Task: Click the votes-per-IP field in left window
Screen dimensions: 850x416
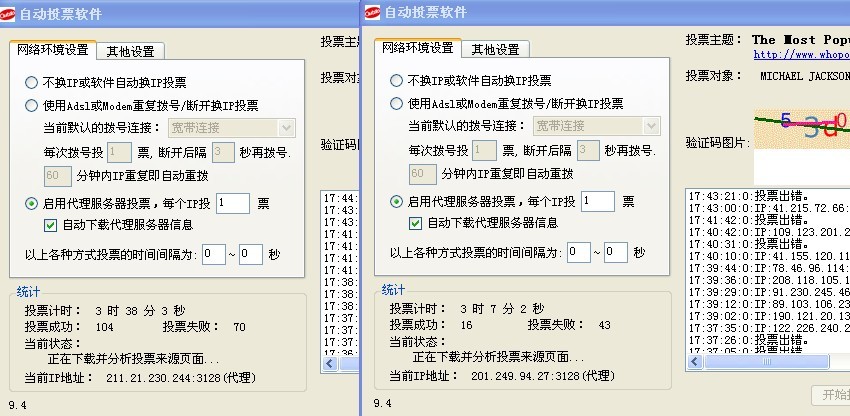Action: [x=233, y=204]
